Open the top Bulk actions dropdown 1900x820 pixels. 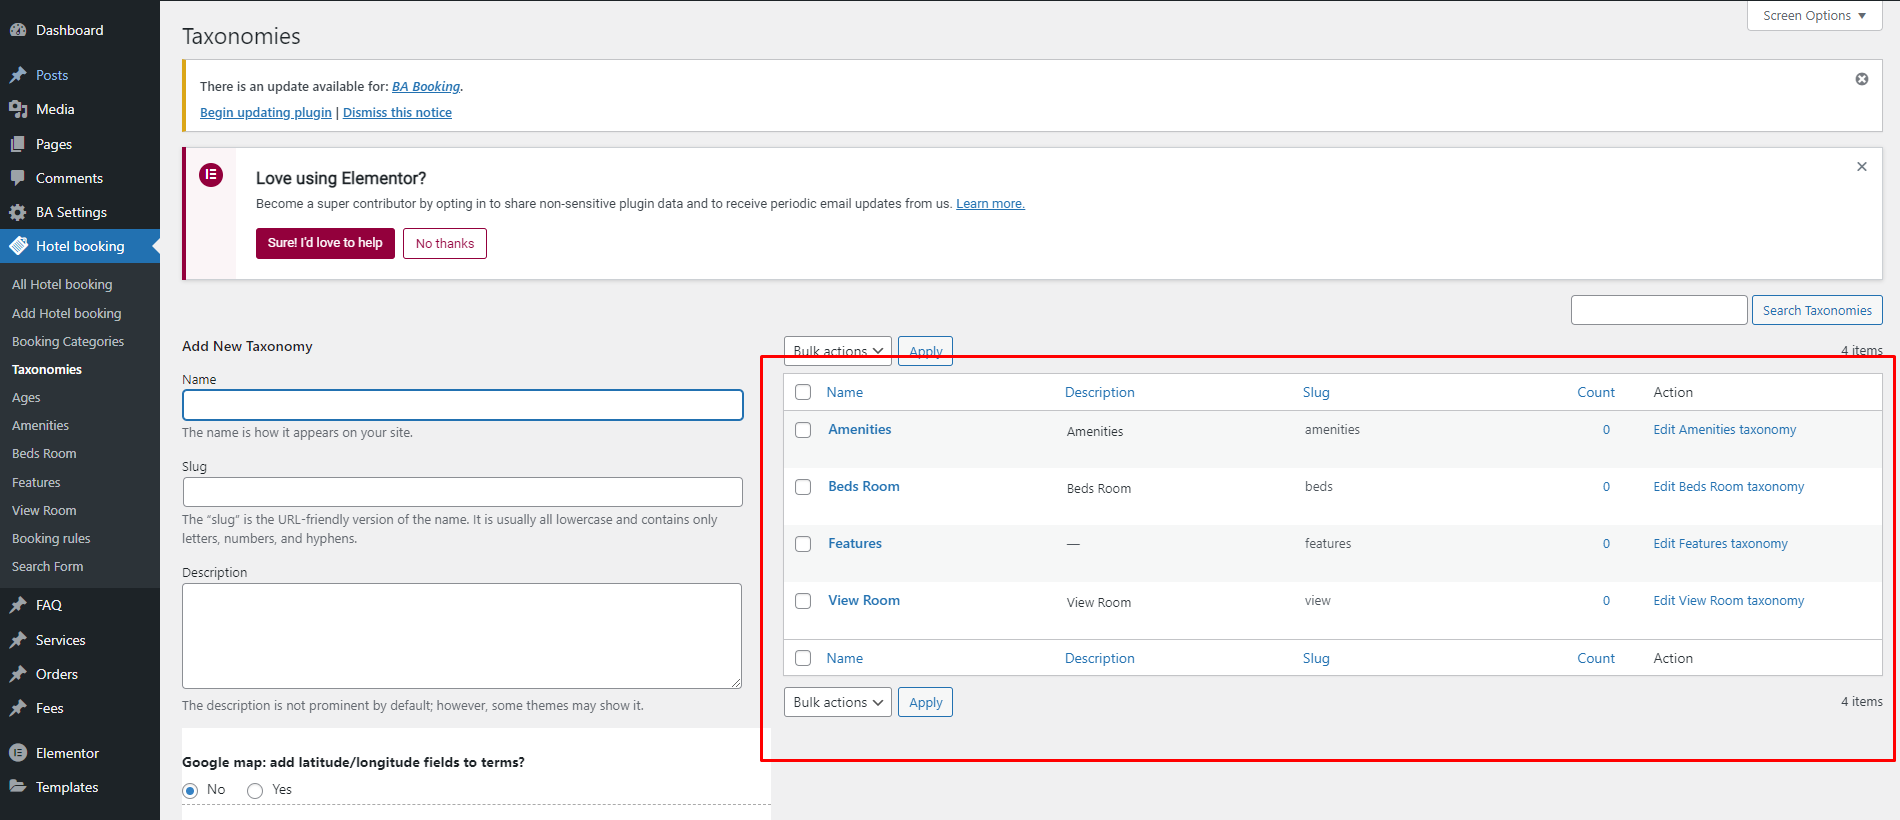coord(837,351)
